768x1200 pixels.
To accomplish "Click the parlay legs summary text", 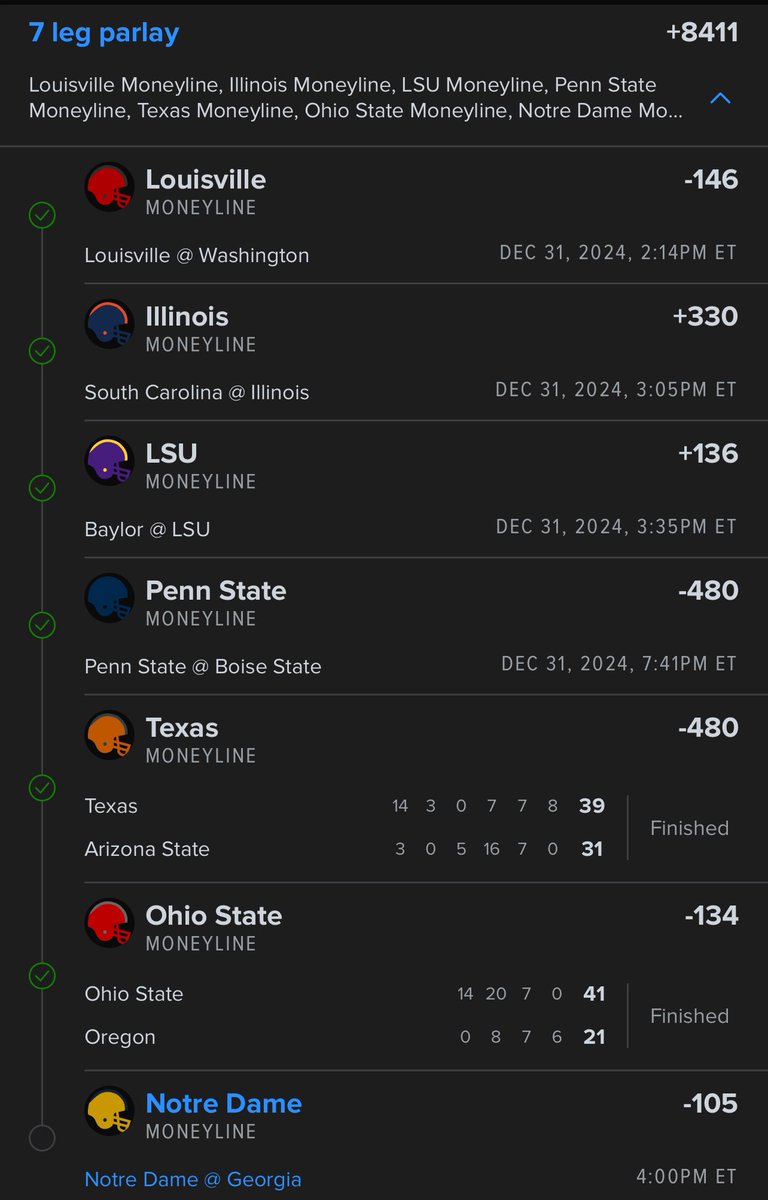I will click(357, 98).
